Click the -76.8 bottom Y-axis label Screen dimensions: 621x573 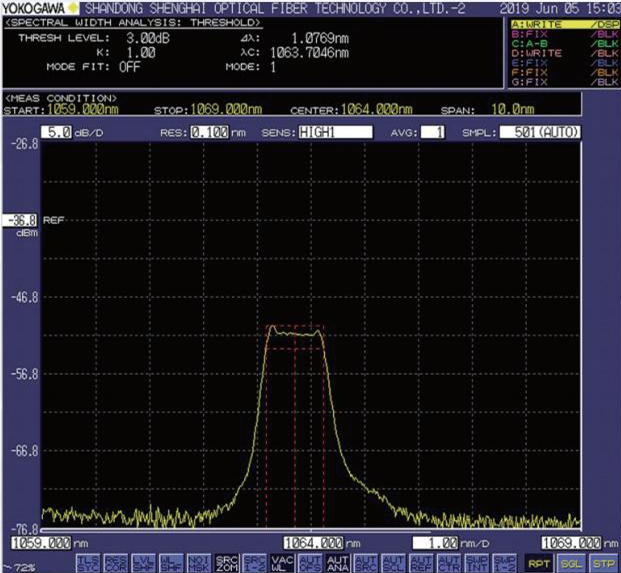(25, 528)
